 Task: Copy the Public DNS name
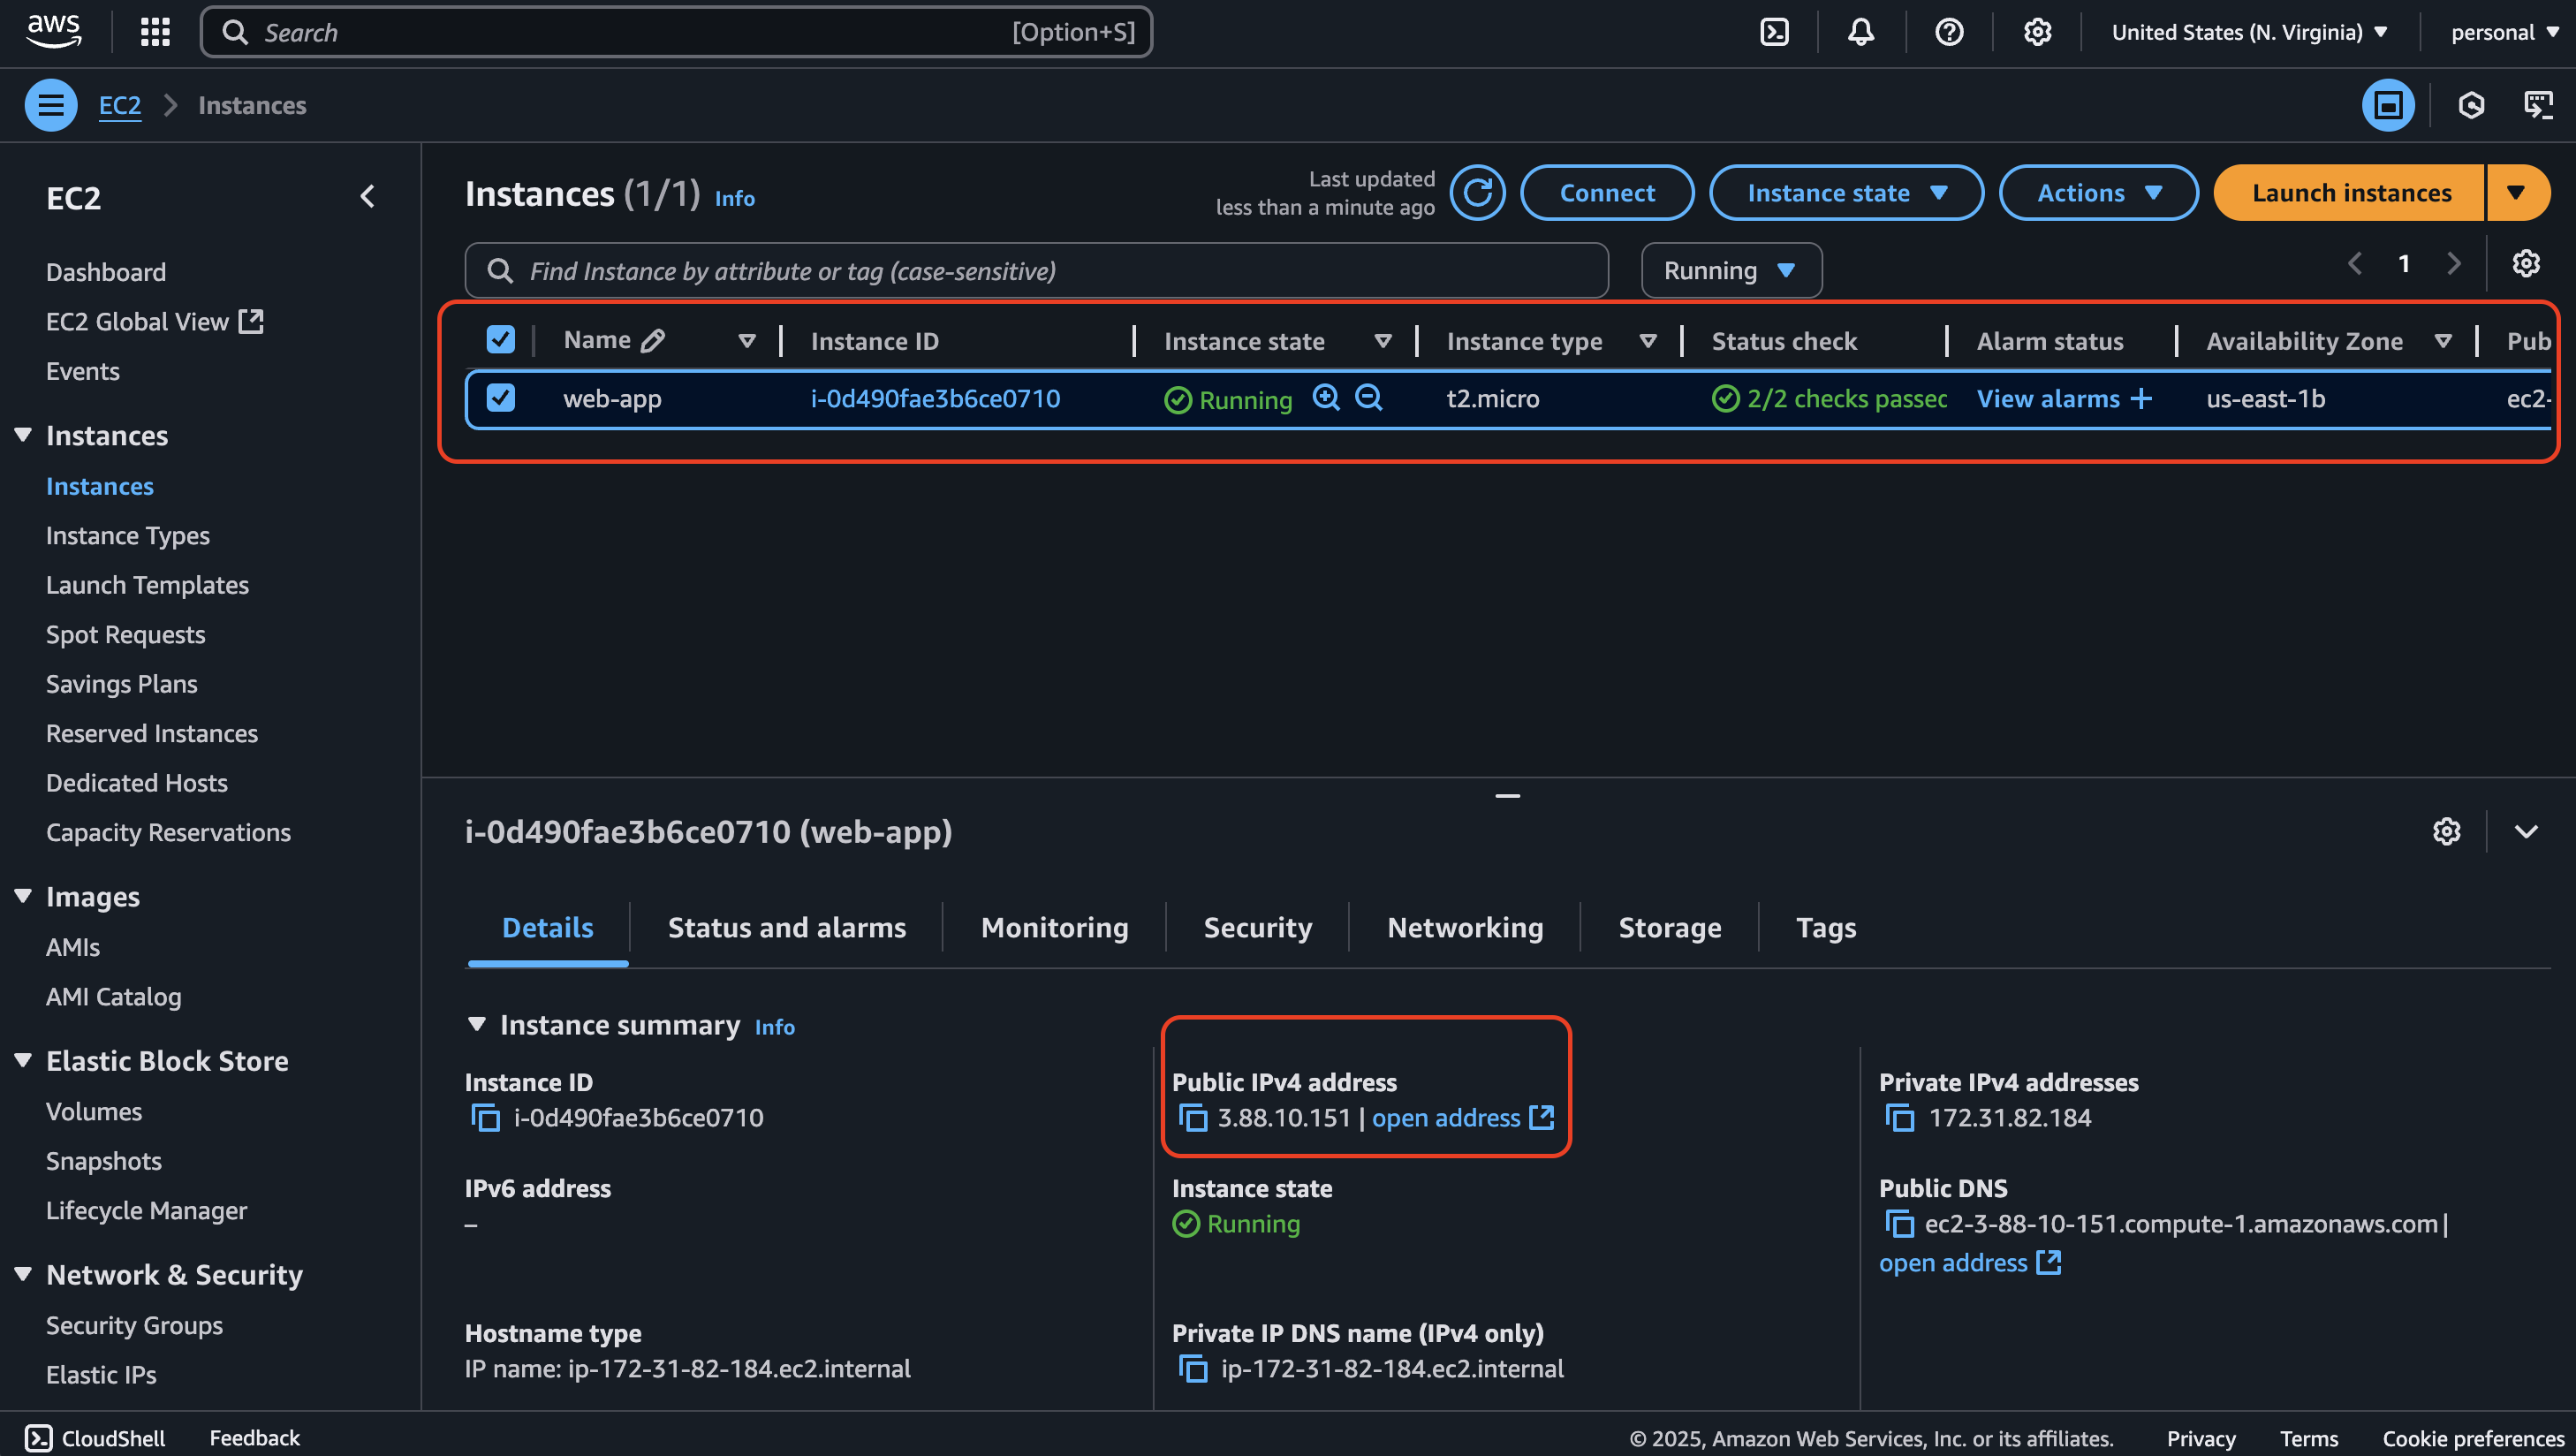coord(1899,1223)
